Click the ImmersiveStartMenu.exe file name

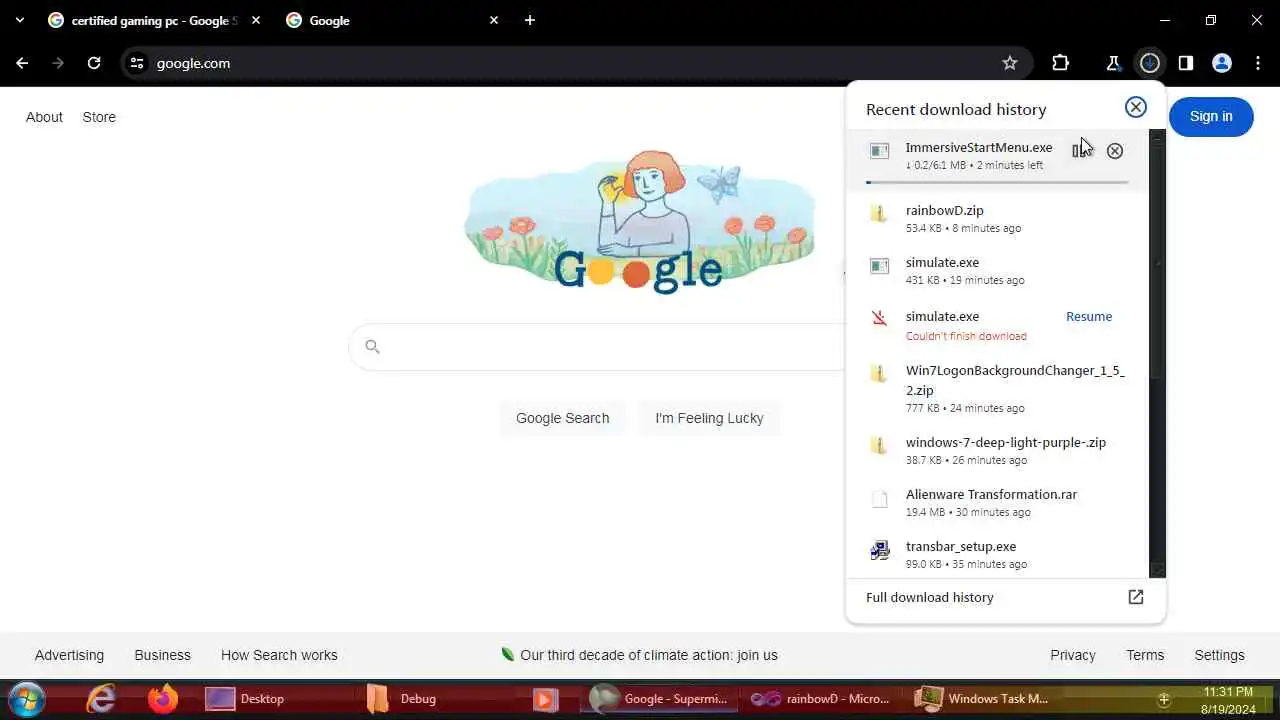[979, 147]
